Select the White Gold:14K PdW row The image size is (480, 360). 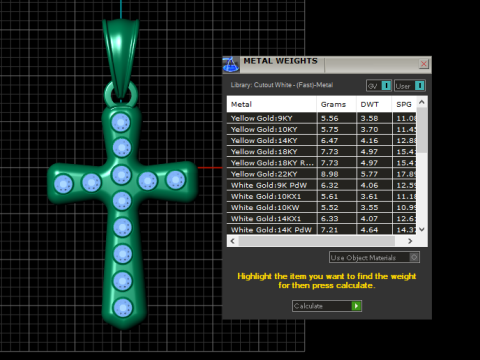[322, 230]
